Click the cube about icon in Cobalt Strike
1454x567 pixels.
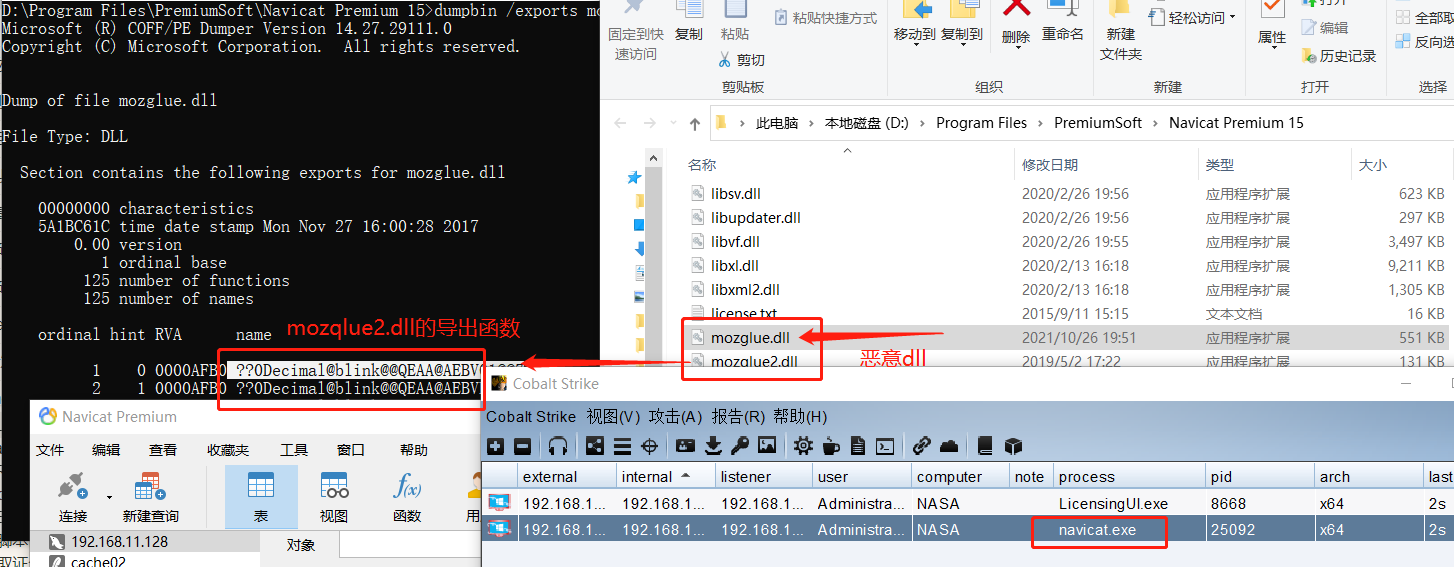pos(1013,446)
